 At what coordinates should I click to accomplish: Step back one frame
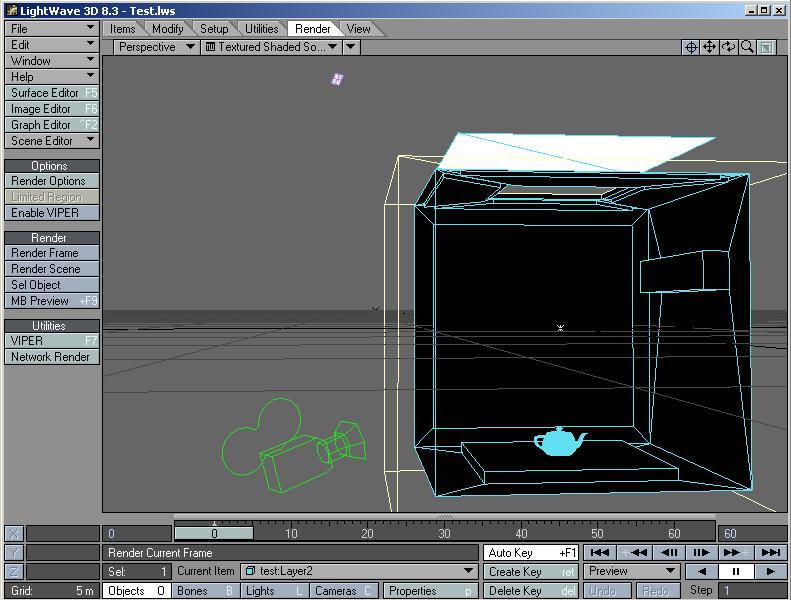point(669,553)
